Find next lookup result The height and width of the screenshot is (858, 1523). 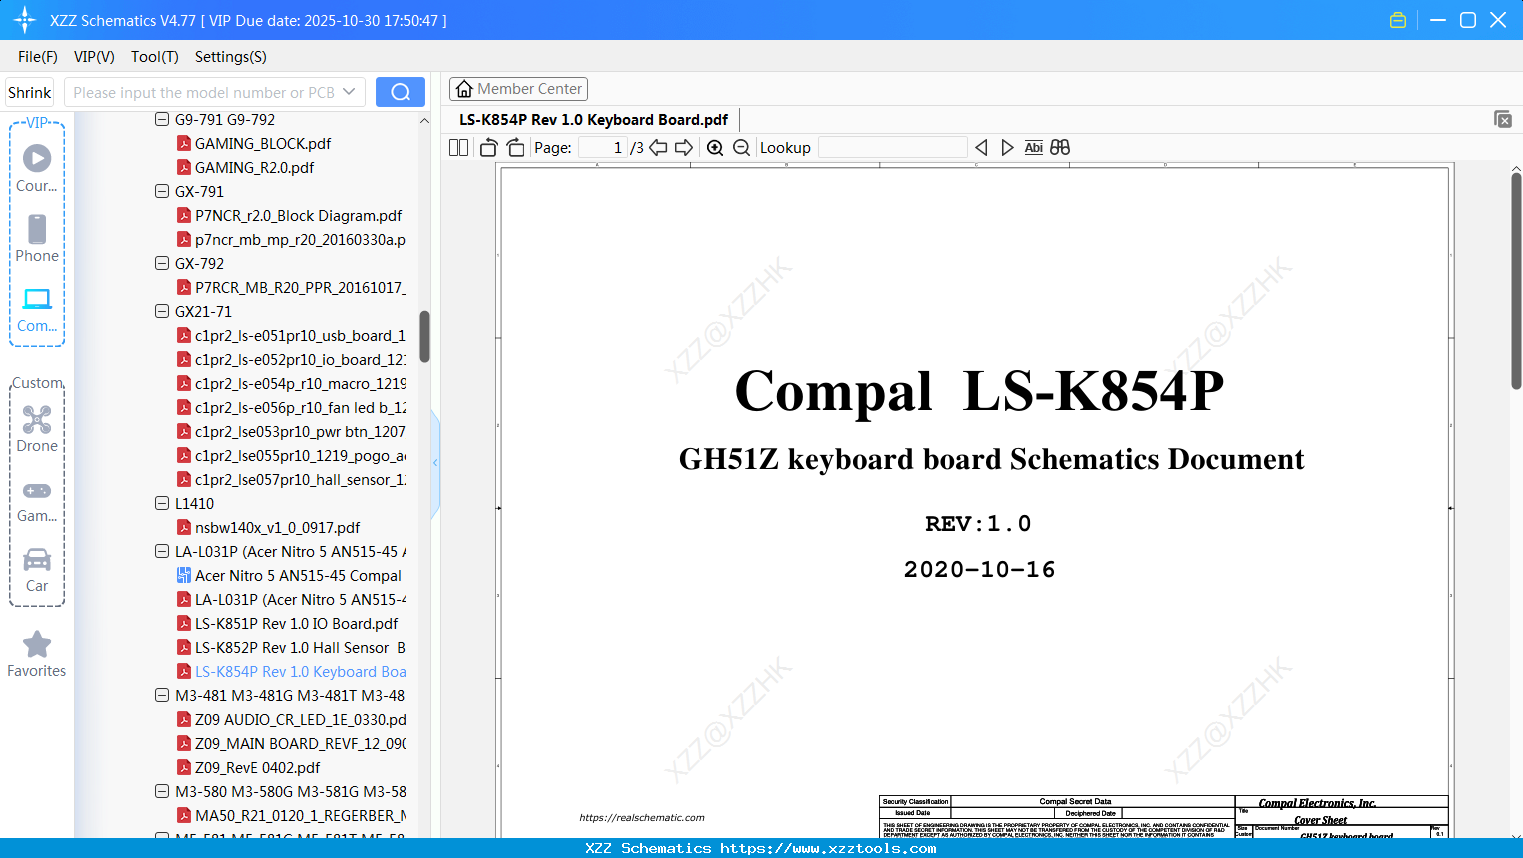(x=1007, y=148)
